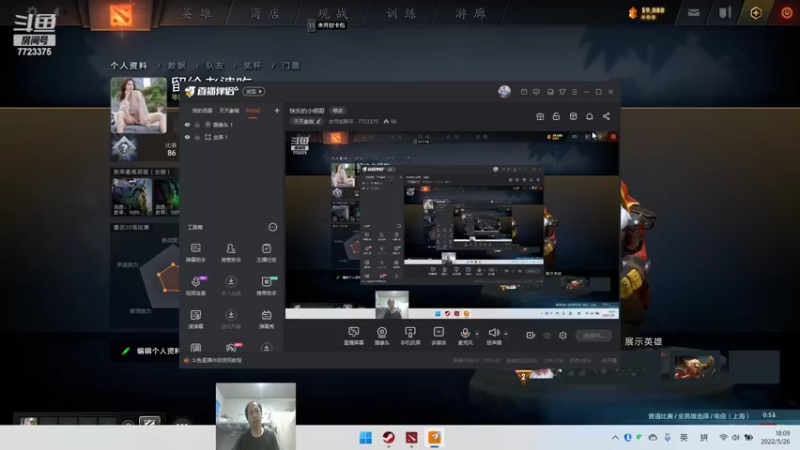
Task: Click the start streaming button at bottom right
Action: [593, 335]
